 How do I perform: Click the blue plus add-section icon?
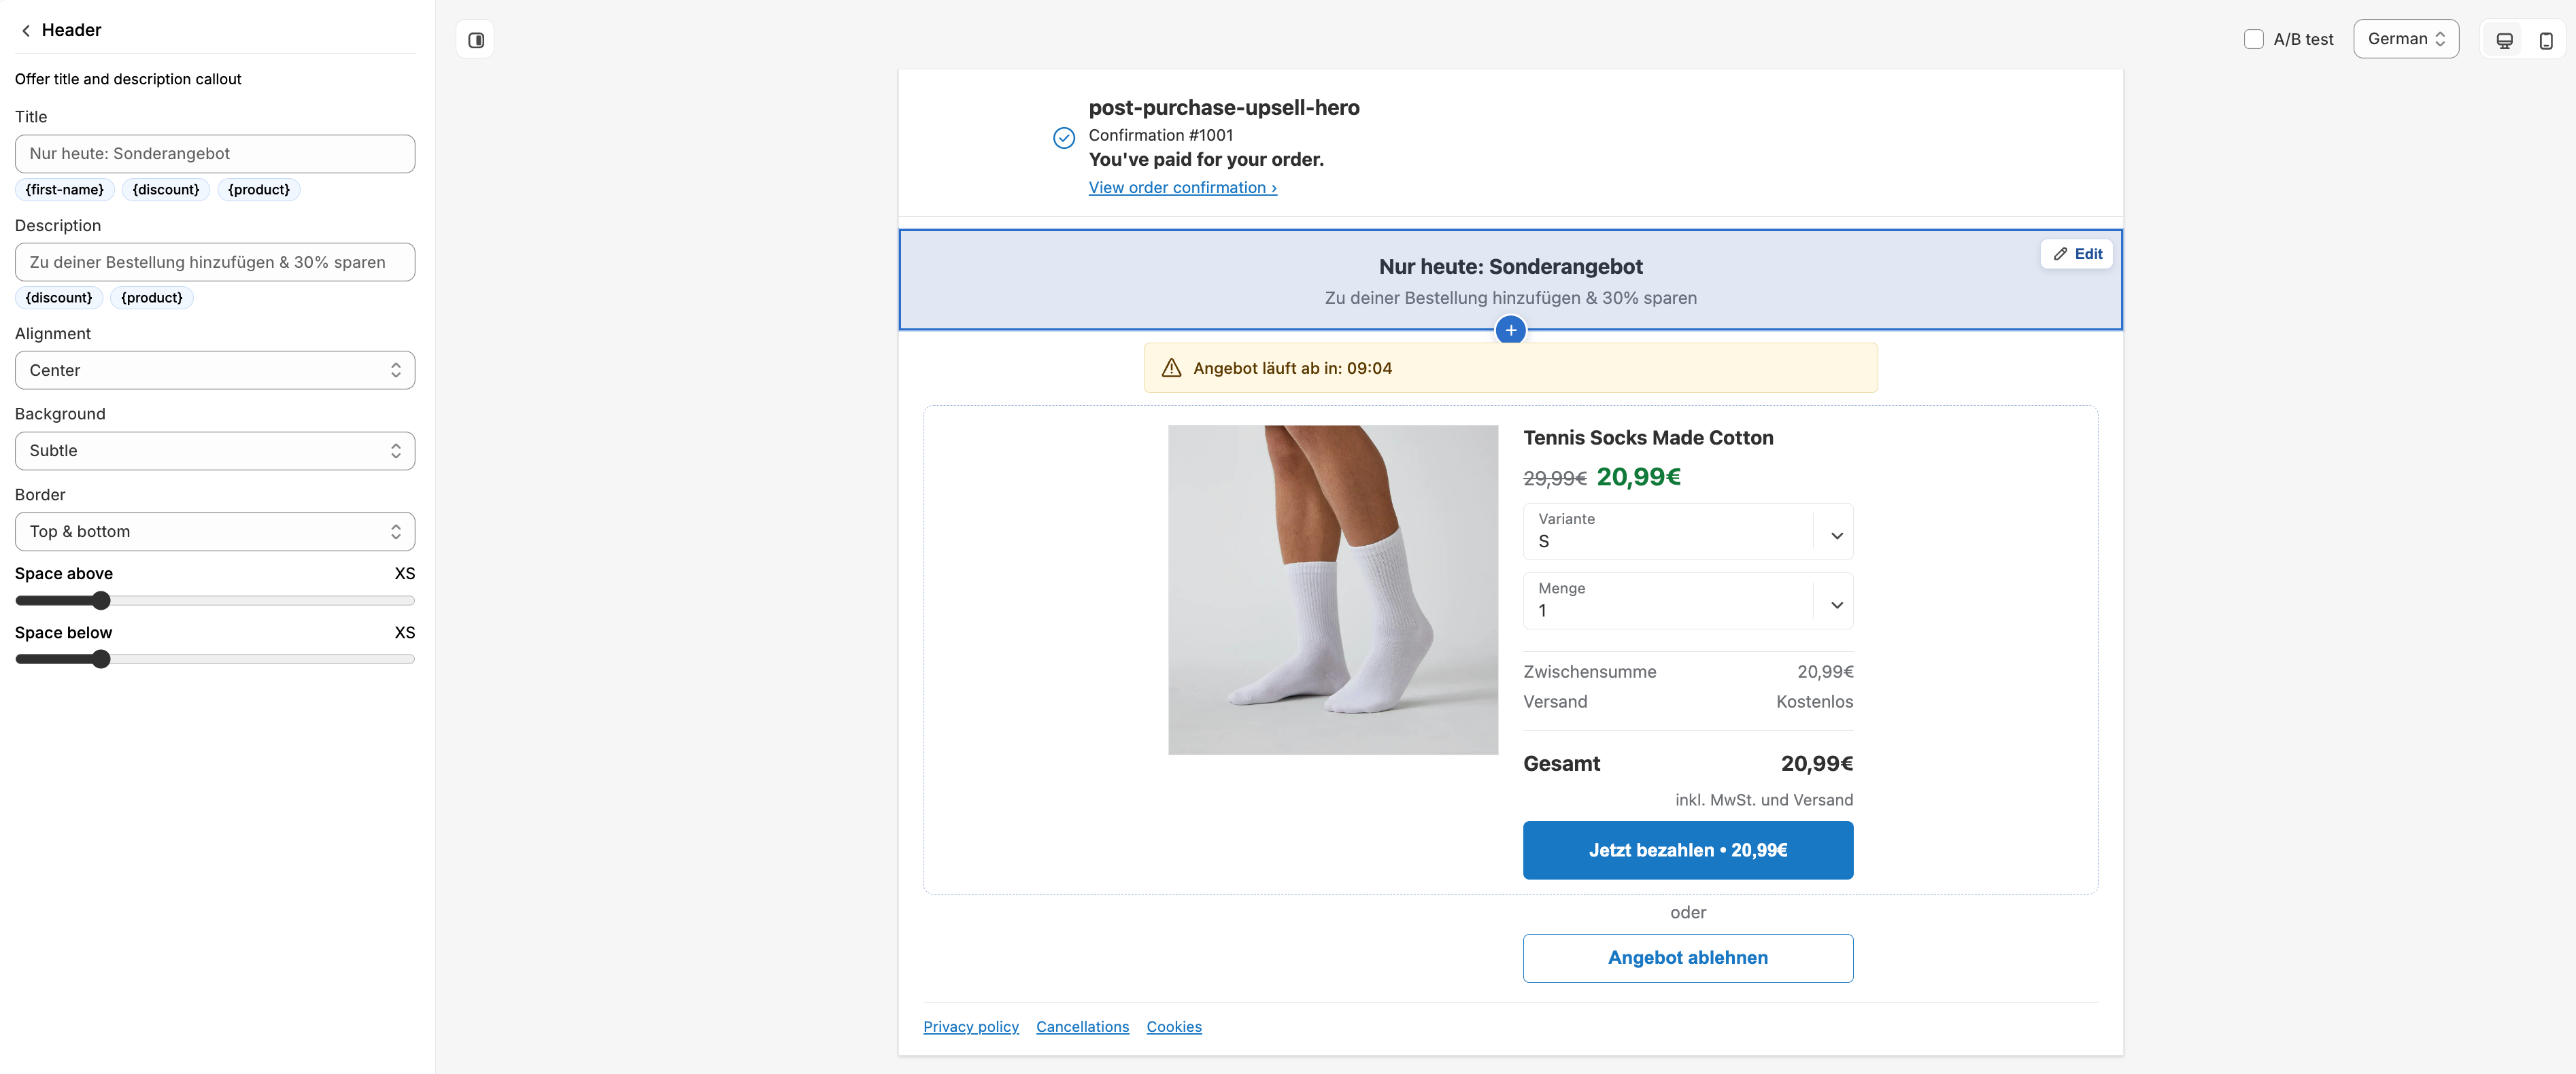[1510, 330]
